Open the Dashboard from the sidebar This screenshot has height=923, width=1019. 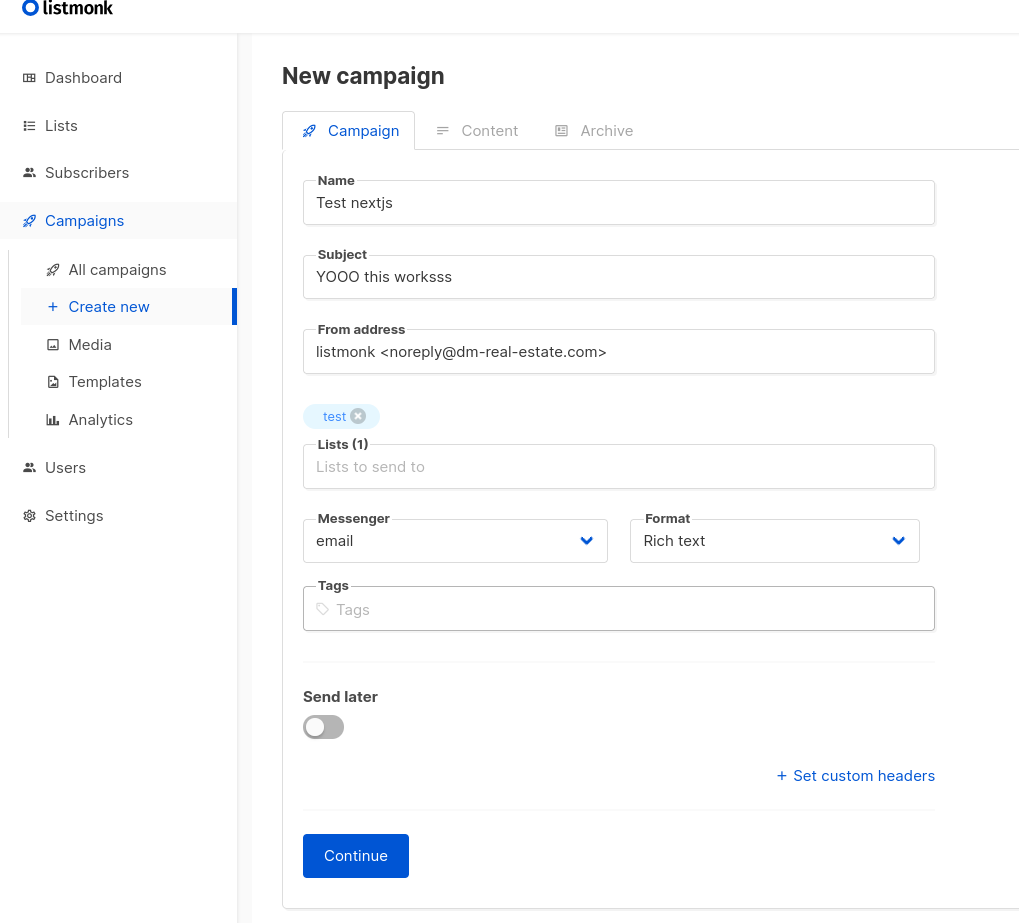coord(83,78)
